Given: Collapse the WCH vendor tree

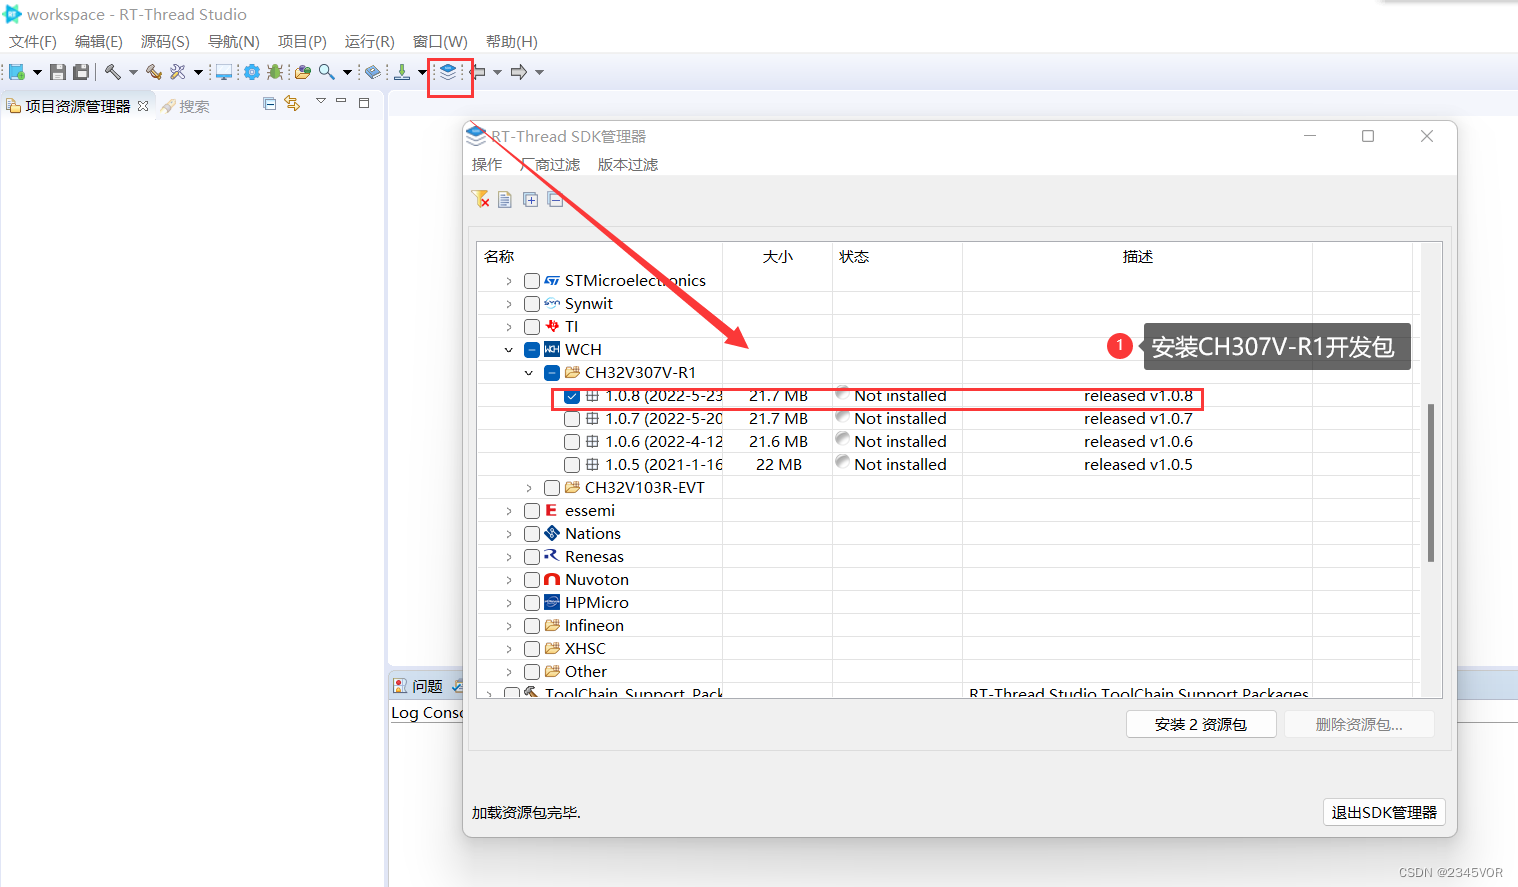Looking at the screenshot, I should click(508, 349).
